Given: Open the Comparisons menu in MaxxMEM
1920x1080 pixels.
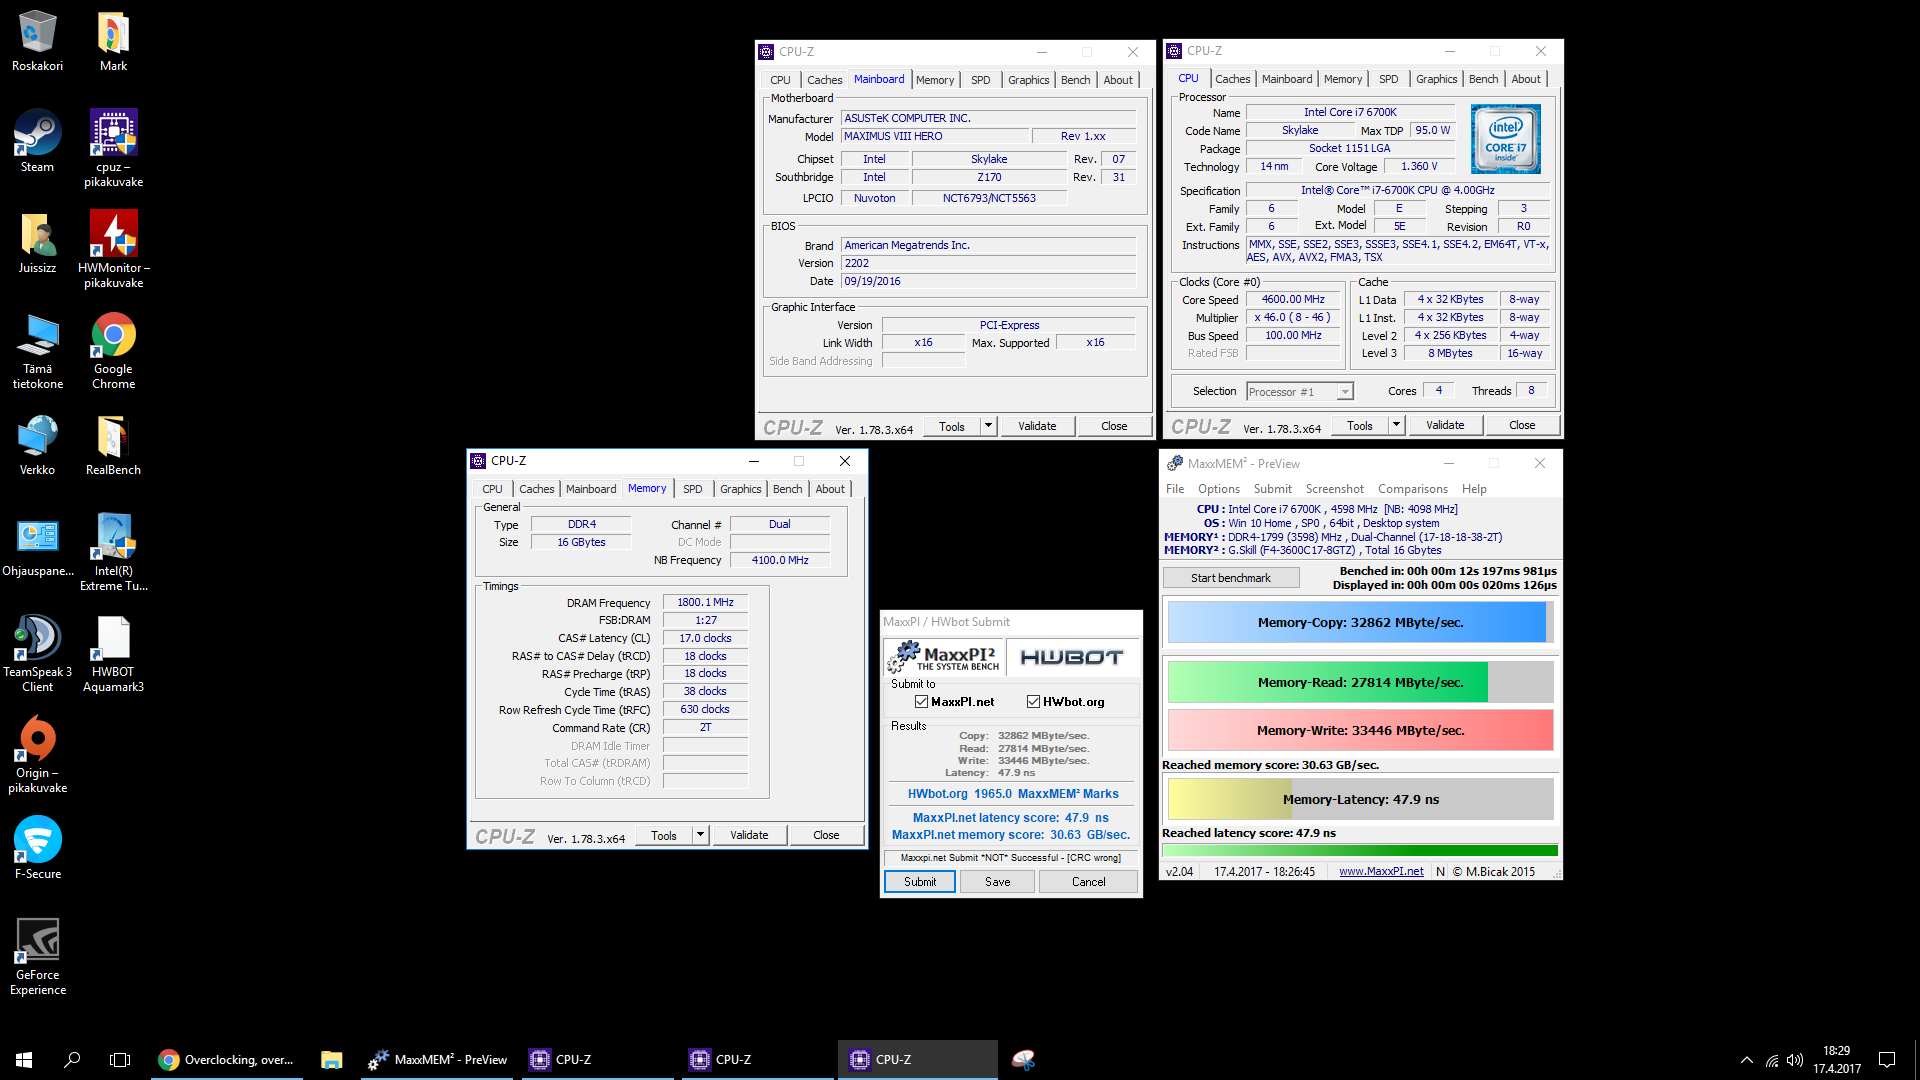Looking at the screenshot, I should click(x=1412, y=489).
